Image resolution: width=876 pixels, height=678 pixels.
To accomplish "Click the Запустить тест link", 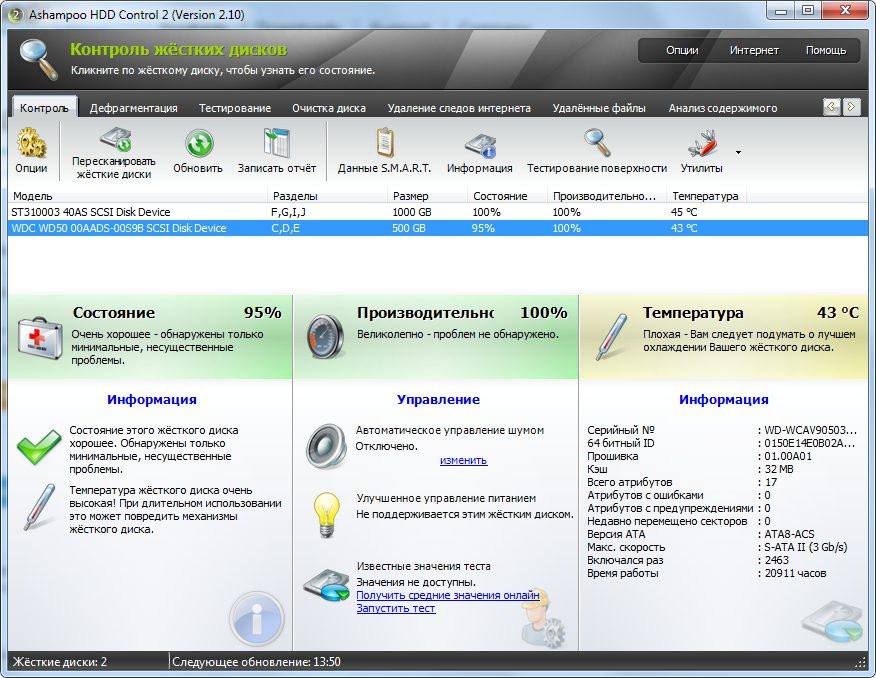I will click(396, 609).
